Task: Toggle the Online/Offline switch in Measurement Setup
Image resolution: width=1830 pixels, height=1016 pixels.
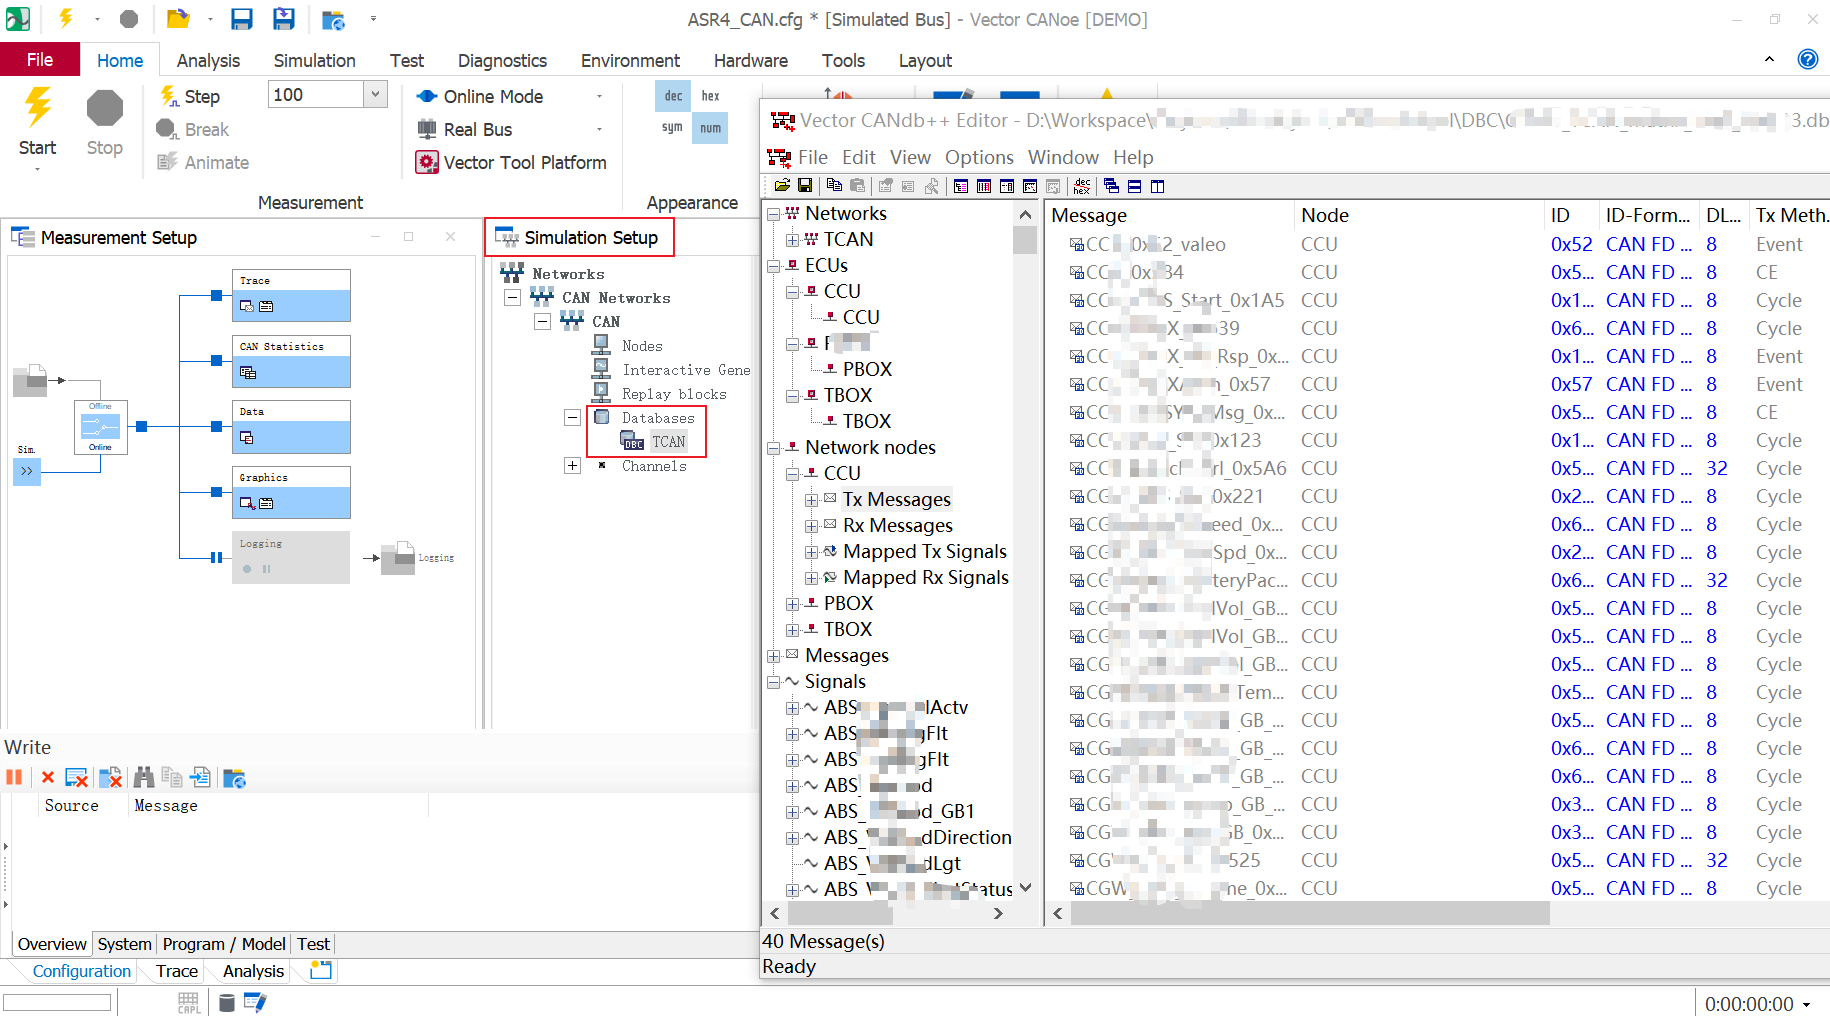Action: pyautogui.click(x=100, y=427)
